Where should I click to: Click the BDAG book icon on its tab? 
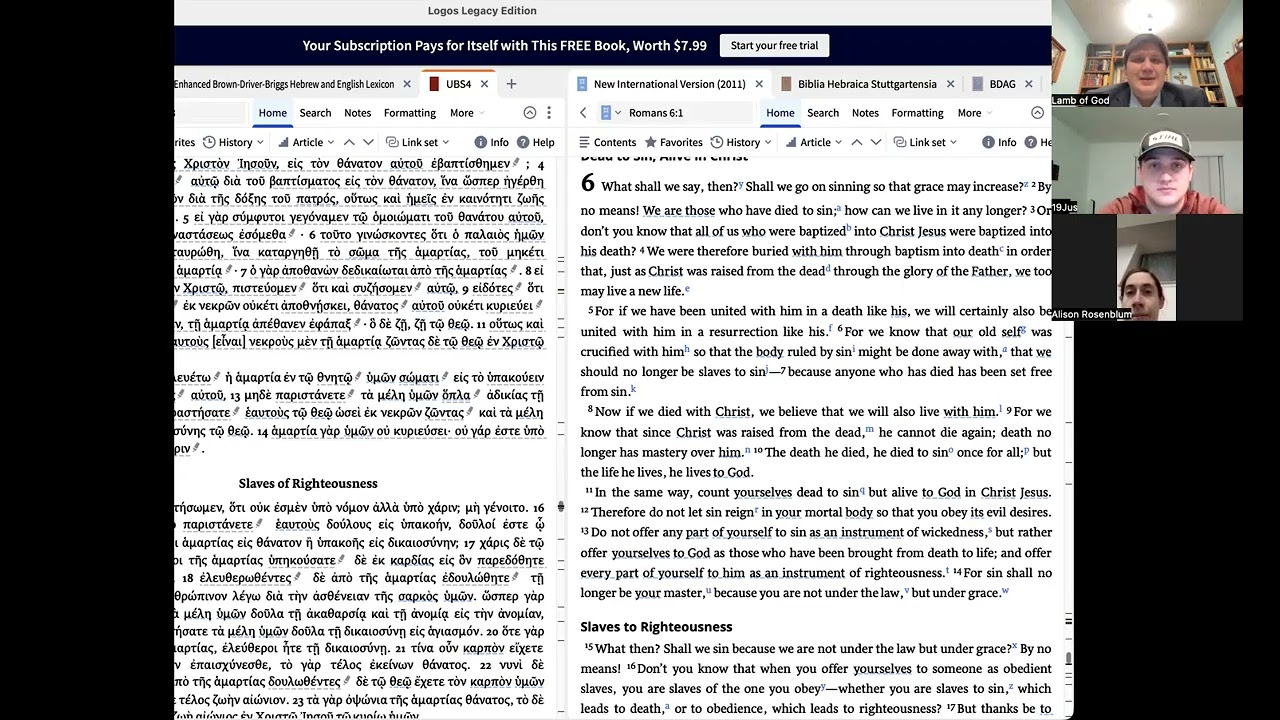tap(977, 84)
